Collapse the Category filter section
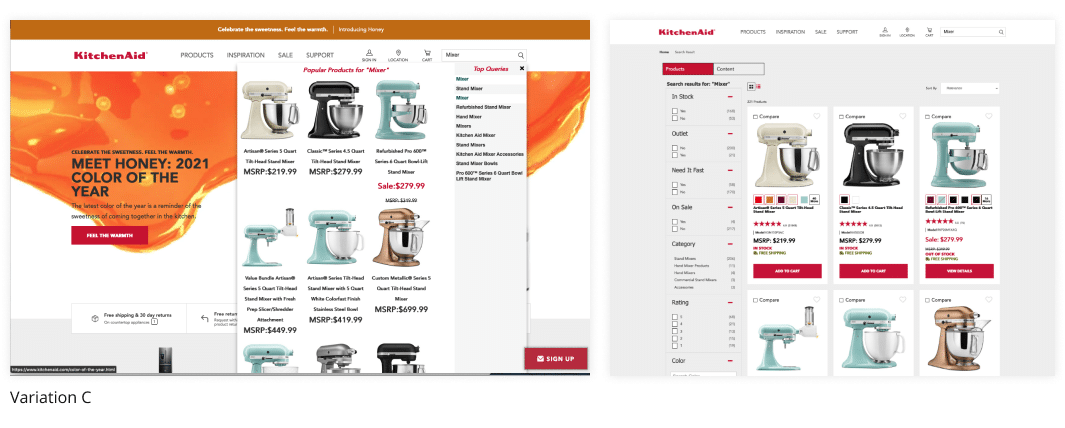This screenshot has height=428, width=1065. 729,244
